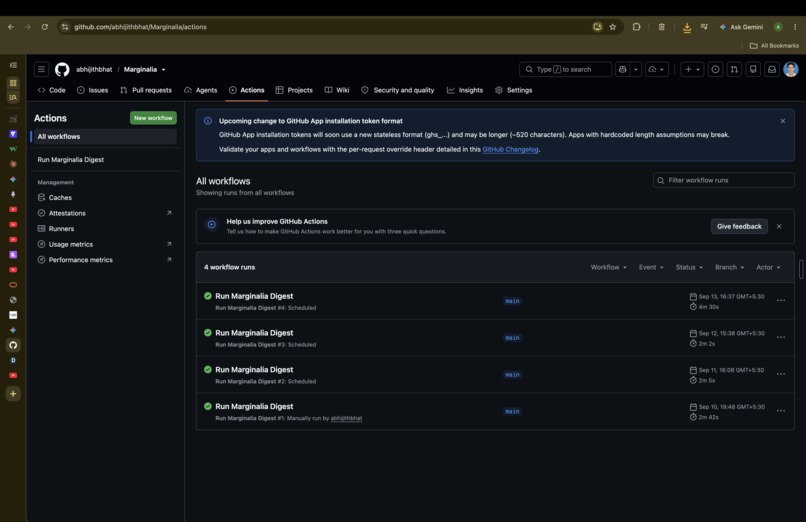
Task: Open the Code tab
Action: (x=51, y=90)
